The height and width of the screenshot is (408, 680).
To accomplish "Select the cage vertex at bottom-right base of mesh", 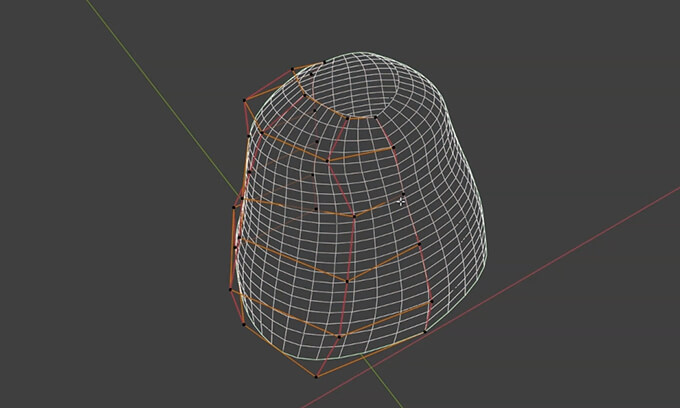I will click(426, 331).
